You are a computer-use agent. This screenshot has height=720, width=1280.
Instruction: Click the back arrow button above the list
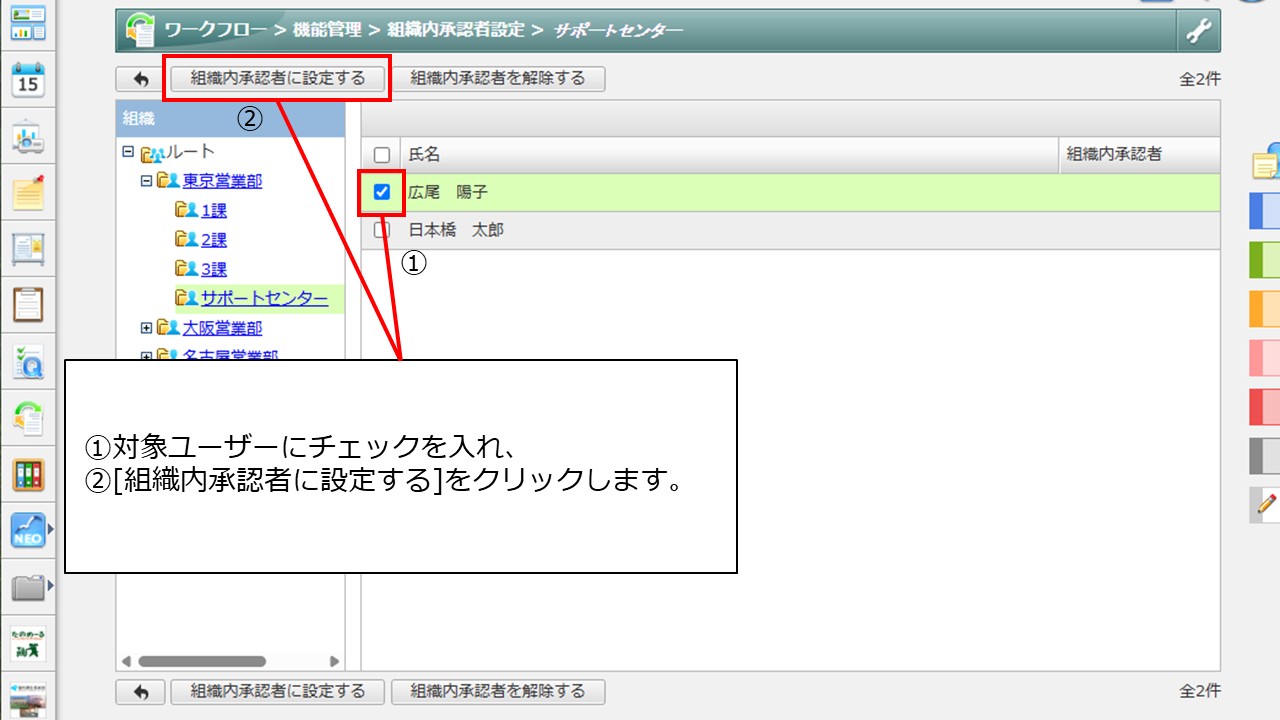140,78
